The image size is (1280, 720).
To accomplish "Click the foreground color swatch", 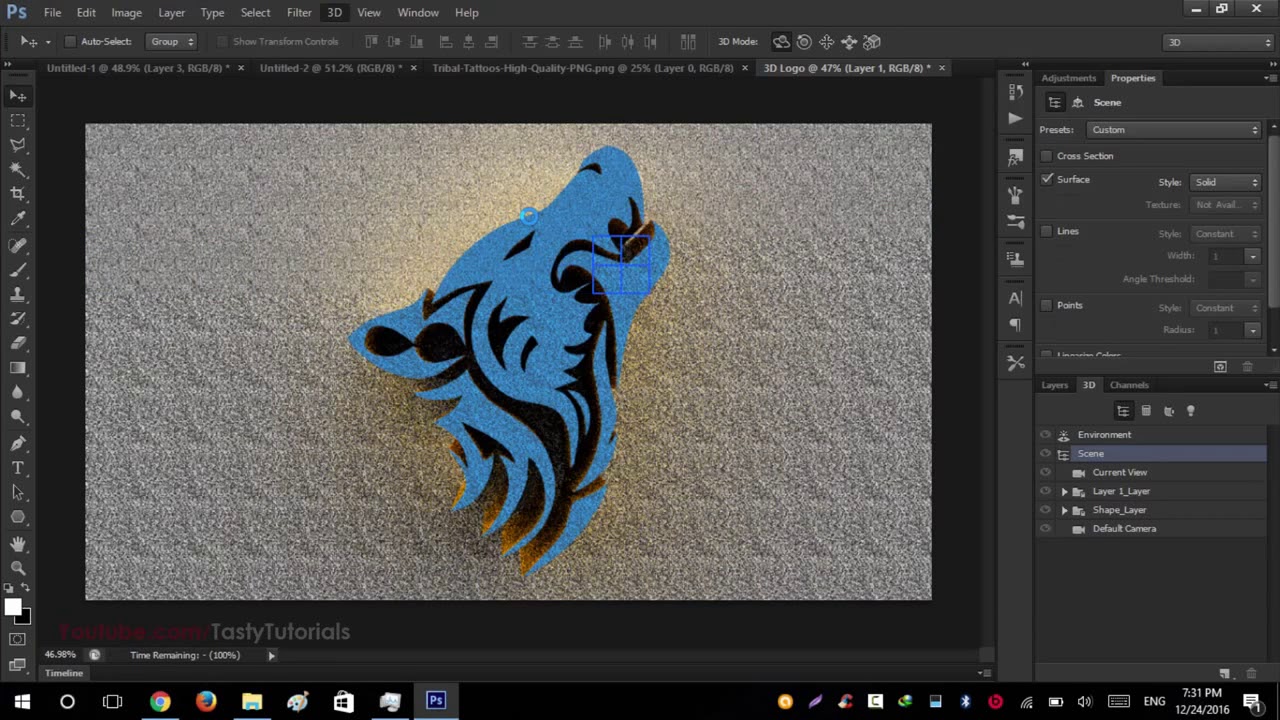I will (12, 607).
